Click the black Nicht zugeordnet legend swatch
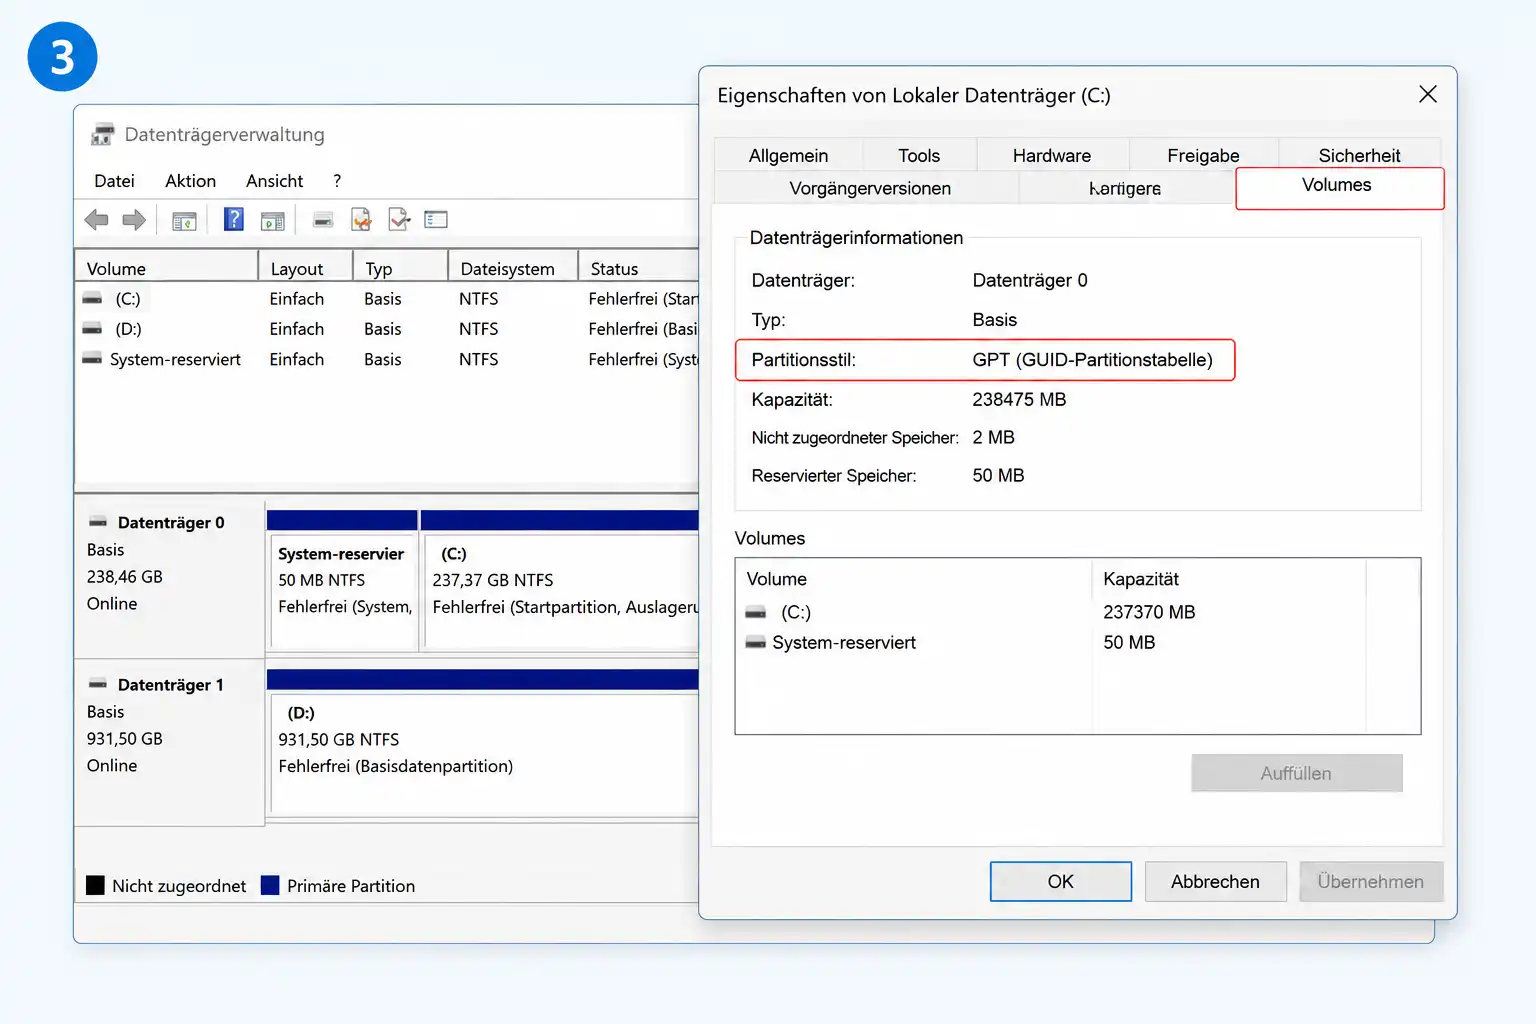Viewport: 1536px width, 1024px height. coord(95,885)
